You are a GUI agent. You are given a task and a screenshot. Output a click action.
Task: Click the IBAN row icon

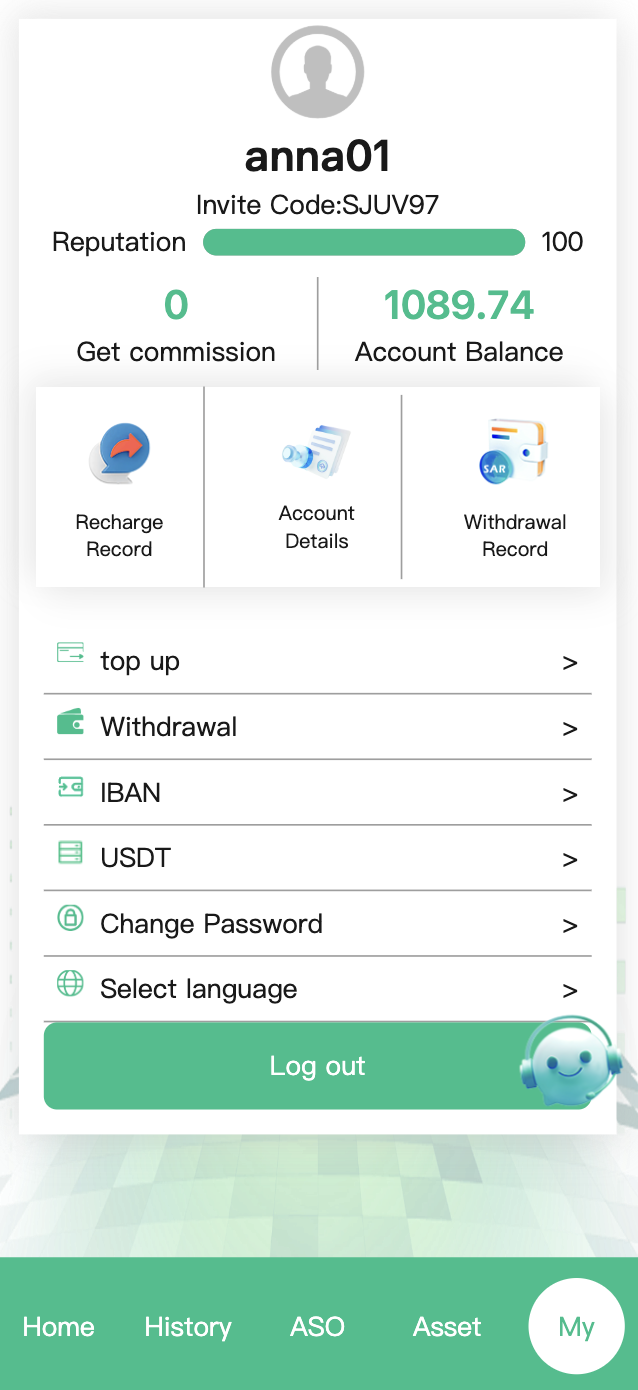(70, 787)
